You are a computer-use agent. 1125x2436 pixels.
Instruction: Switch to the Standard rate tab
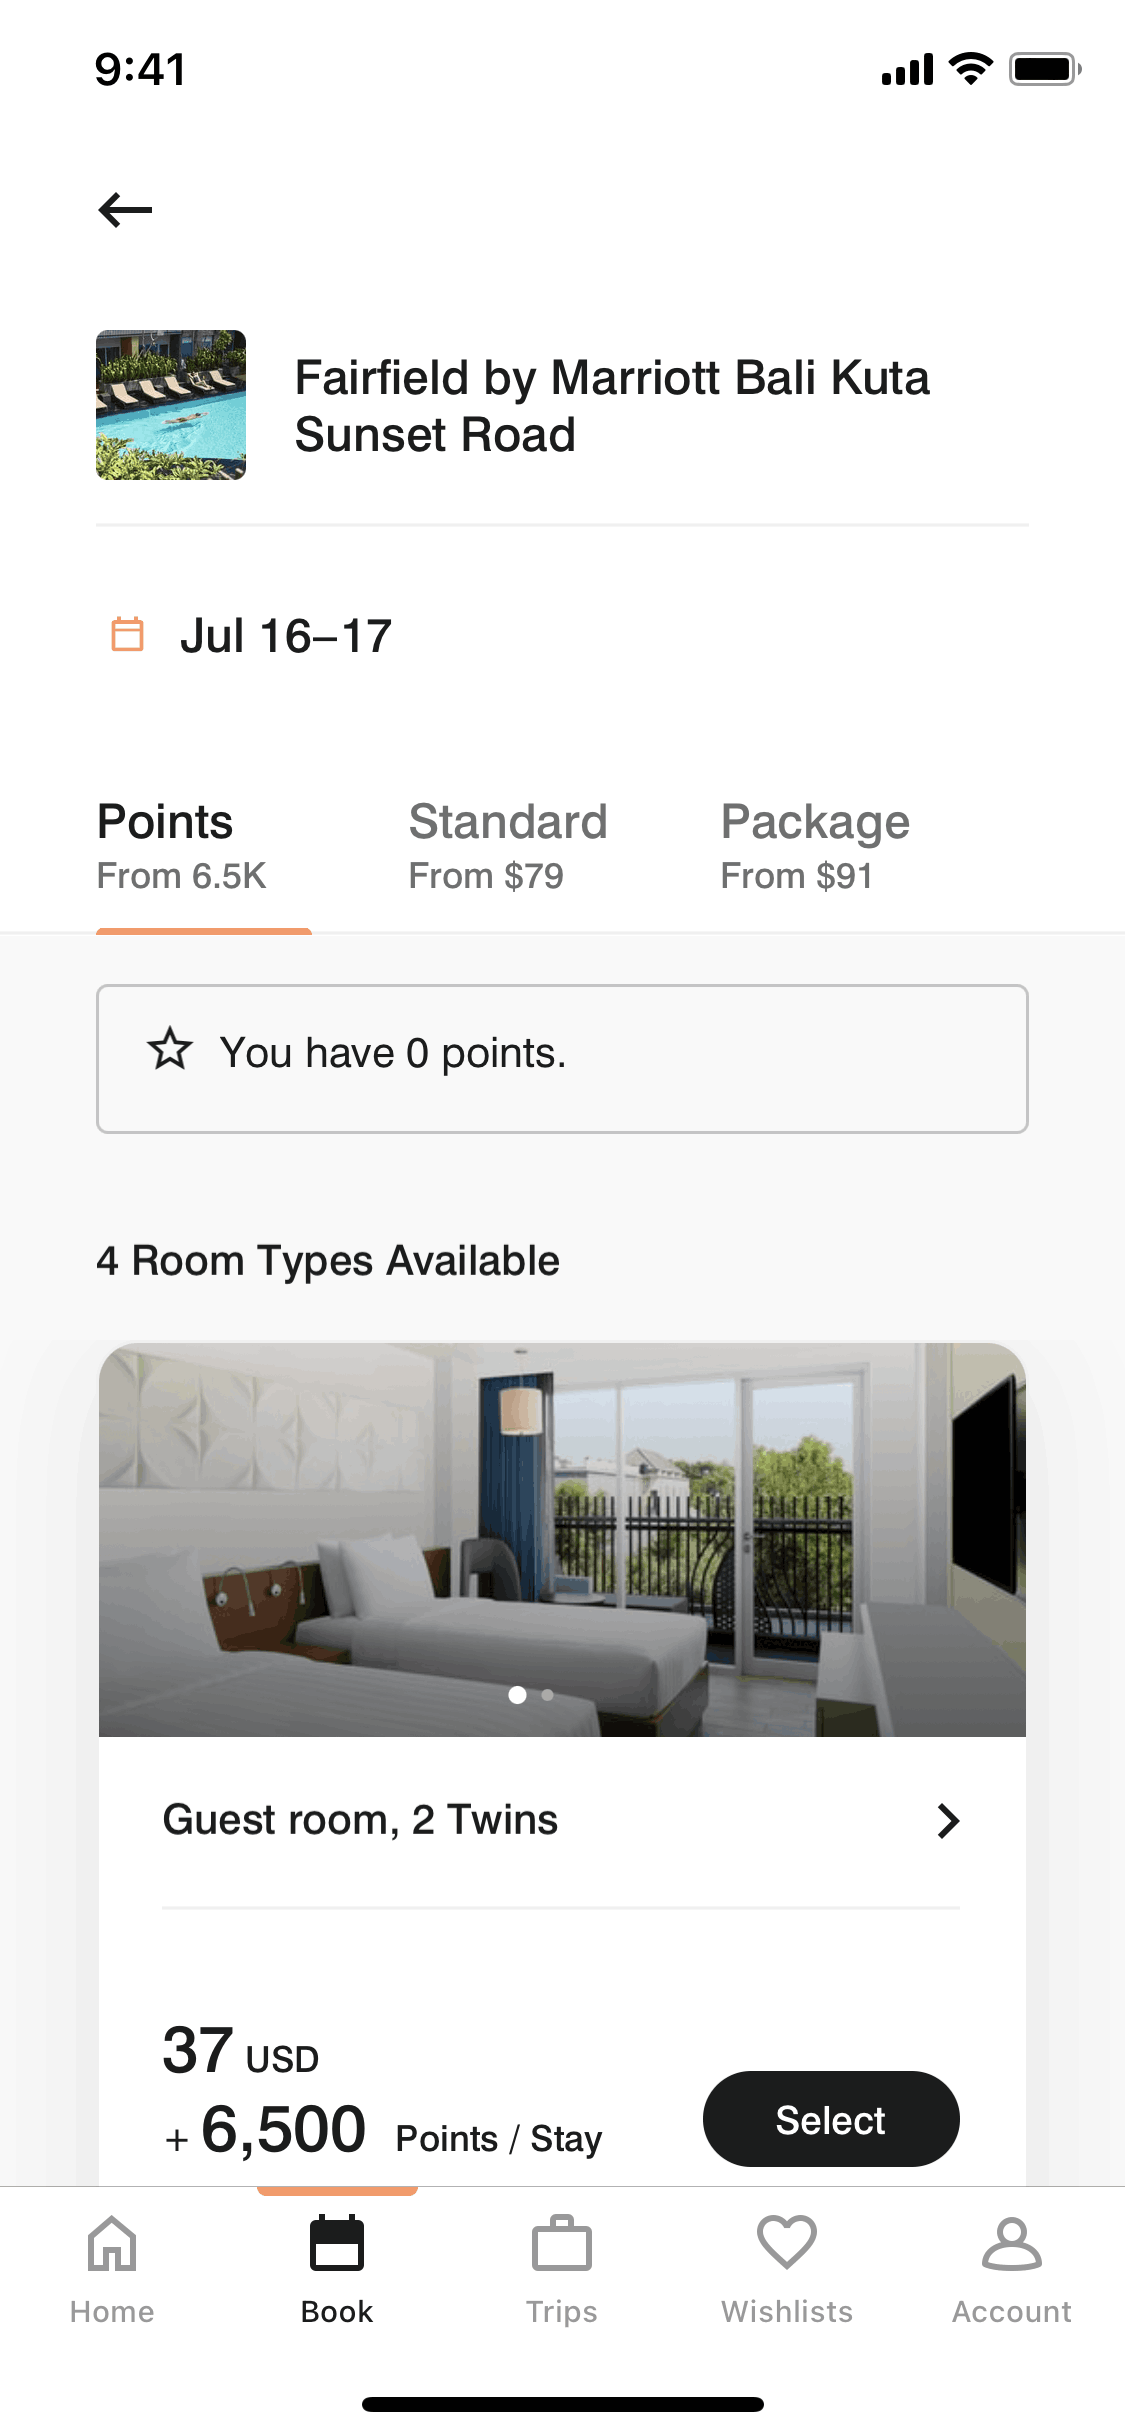pyautogui.click(x=508, y=846)
